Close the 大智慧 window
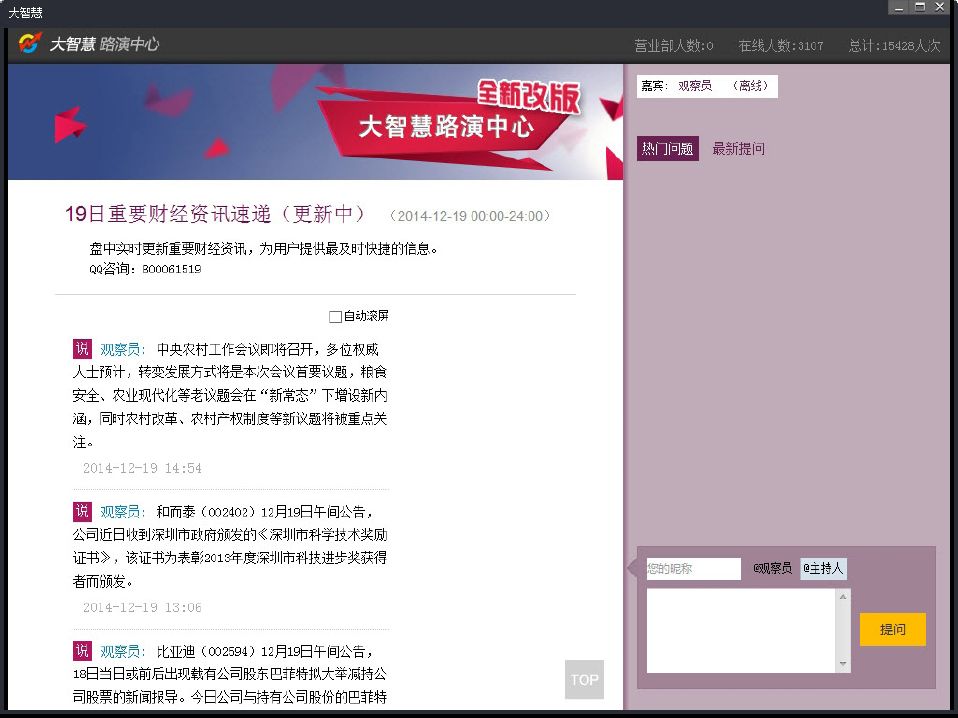Viewport: 958px width, 718px height. coord(940,7)
